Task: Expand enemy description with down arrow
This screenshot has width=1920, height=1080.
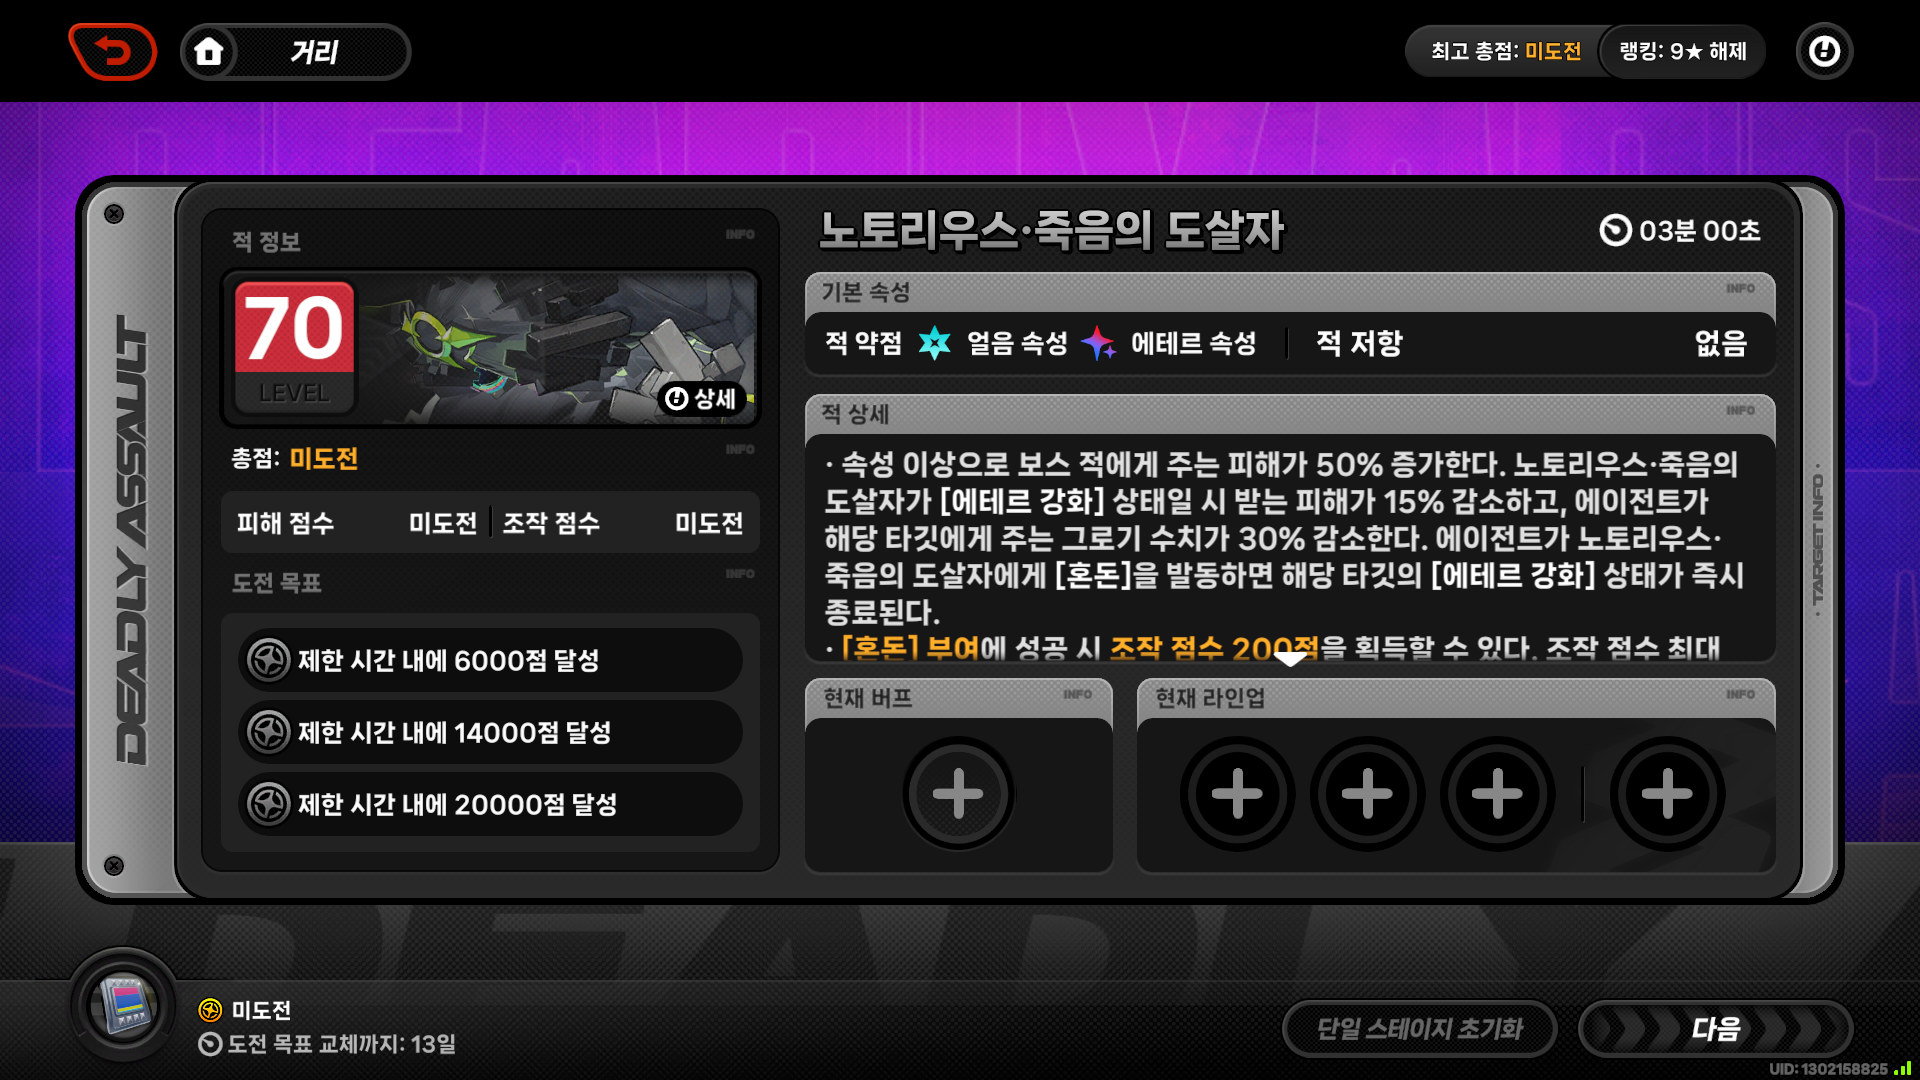Action: click(1290, 658)
